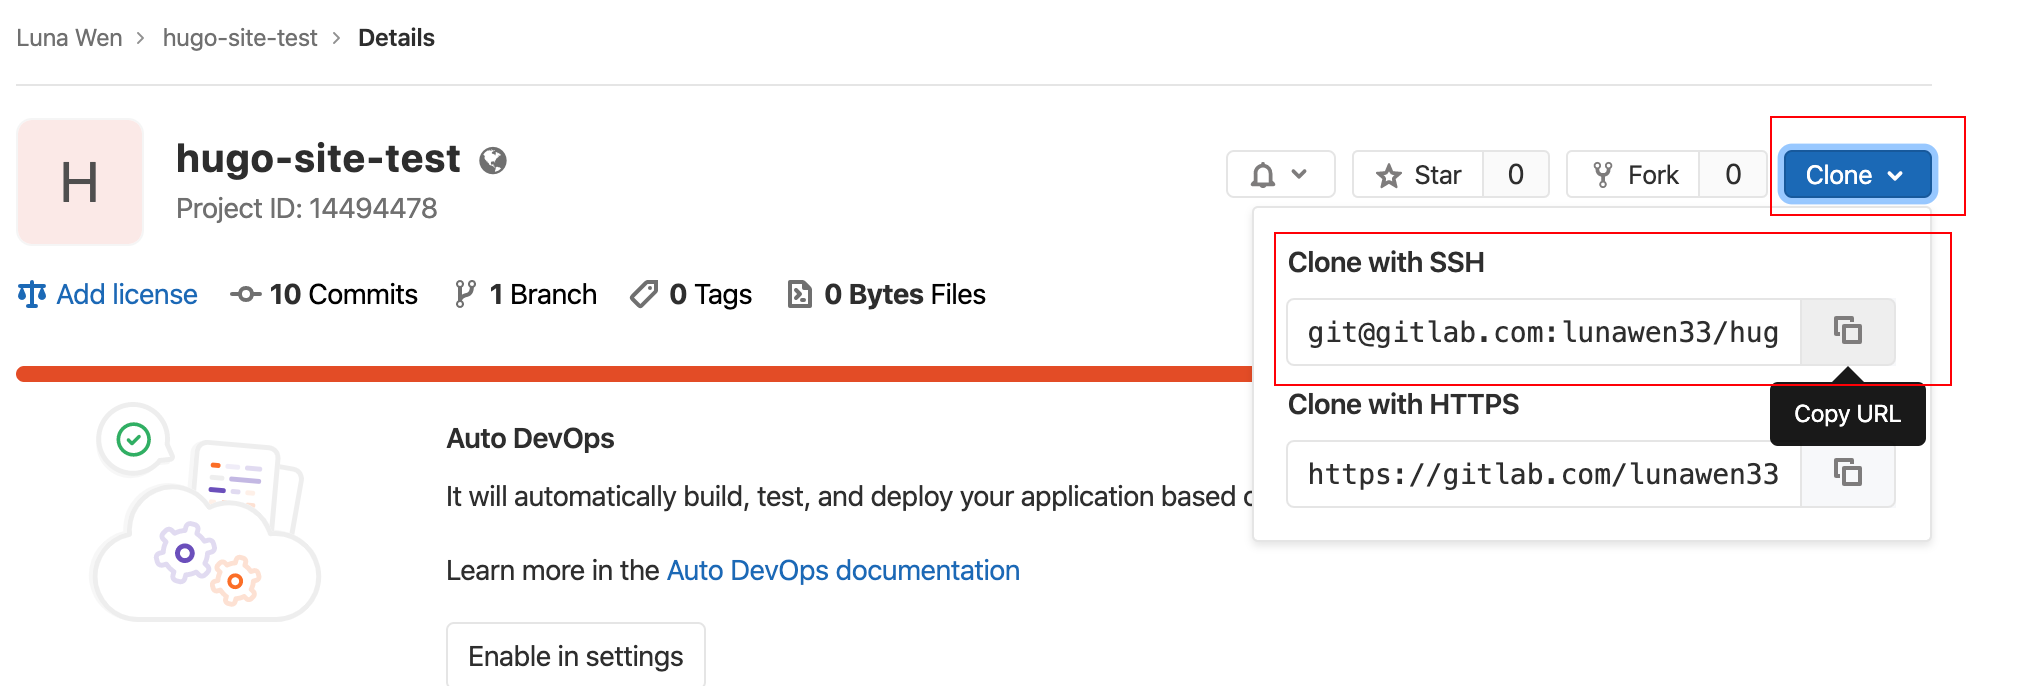Copy the HTTPS clone URL
2032x686 pixels.
click(x=1847, y=473)
